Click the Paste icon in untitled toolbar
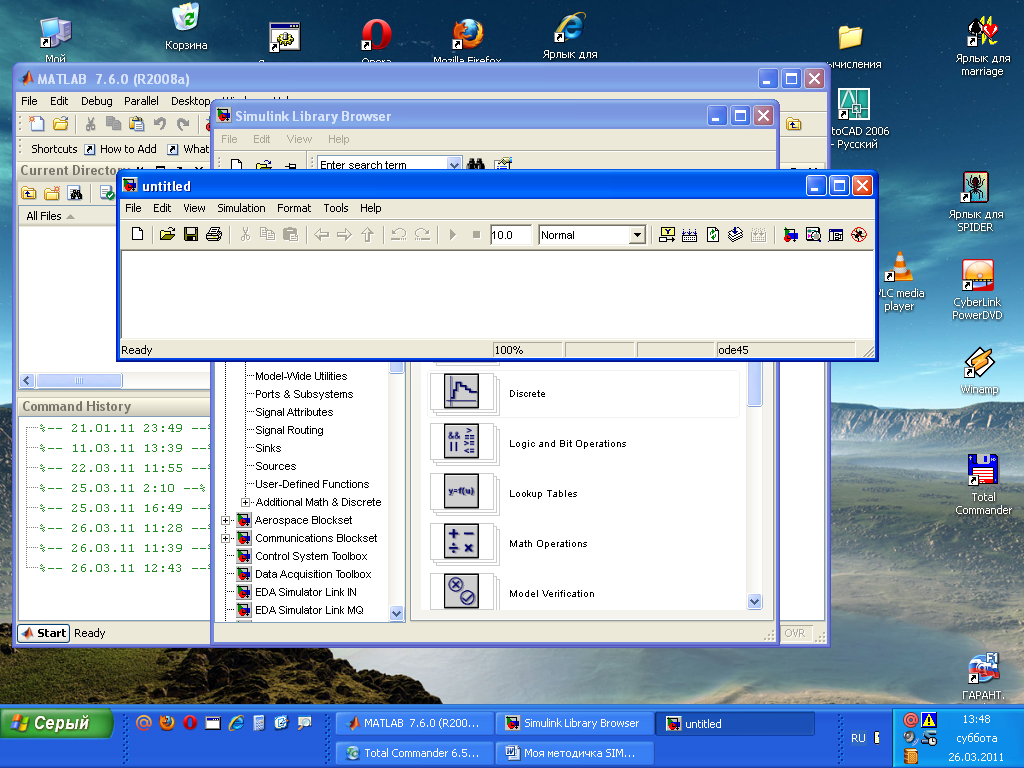 click(x=290, y=234)
